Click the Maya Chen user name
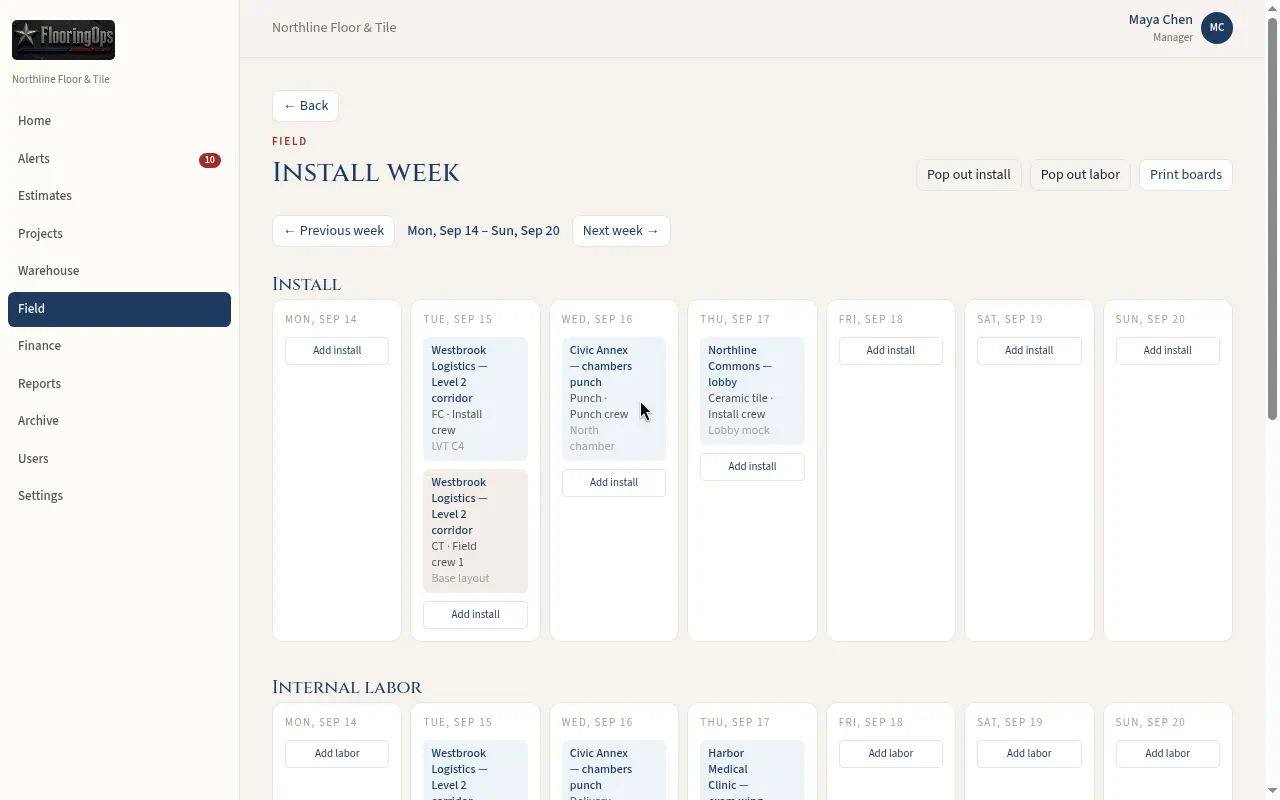This screenshot has height=800, width=1280. (1160, 20)
